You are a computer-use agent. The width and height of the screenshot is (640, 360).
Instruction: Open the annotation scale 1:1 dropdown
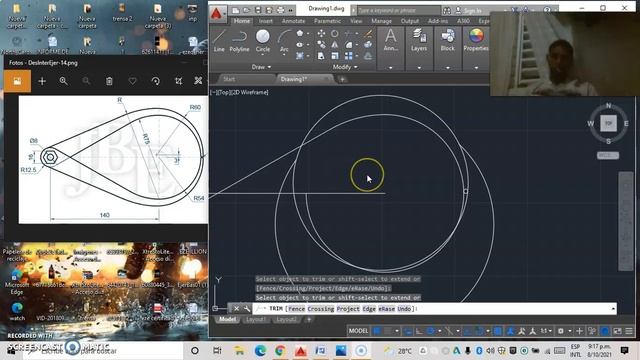[x=547, y=331]
